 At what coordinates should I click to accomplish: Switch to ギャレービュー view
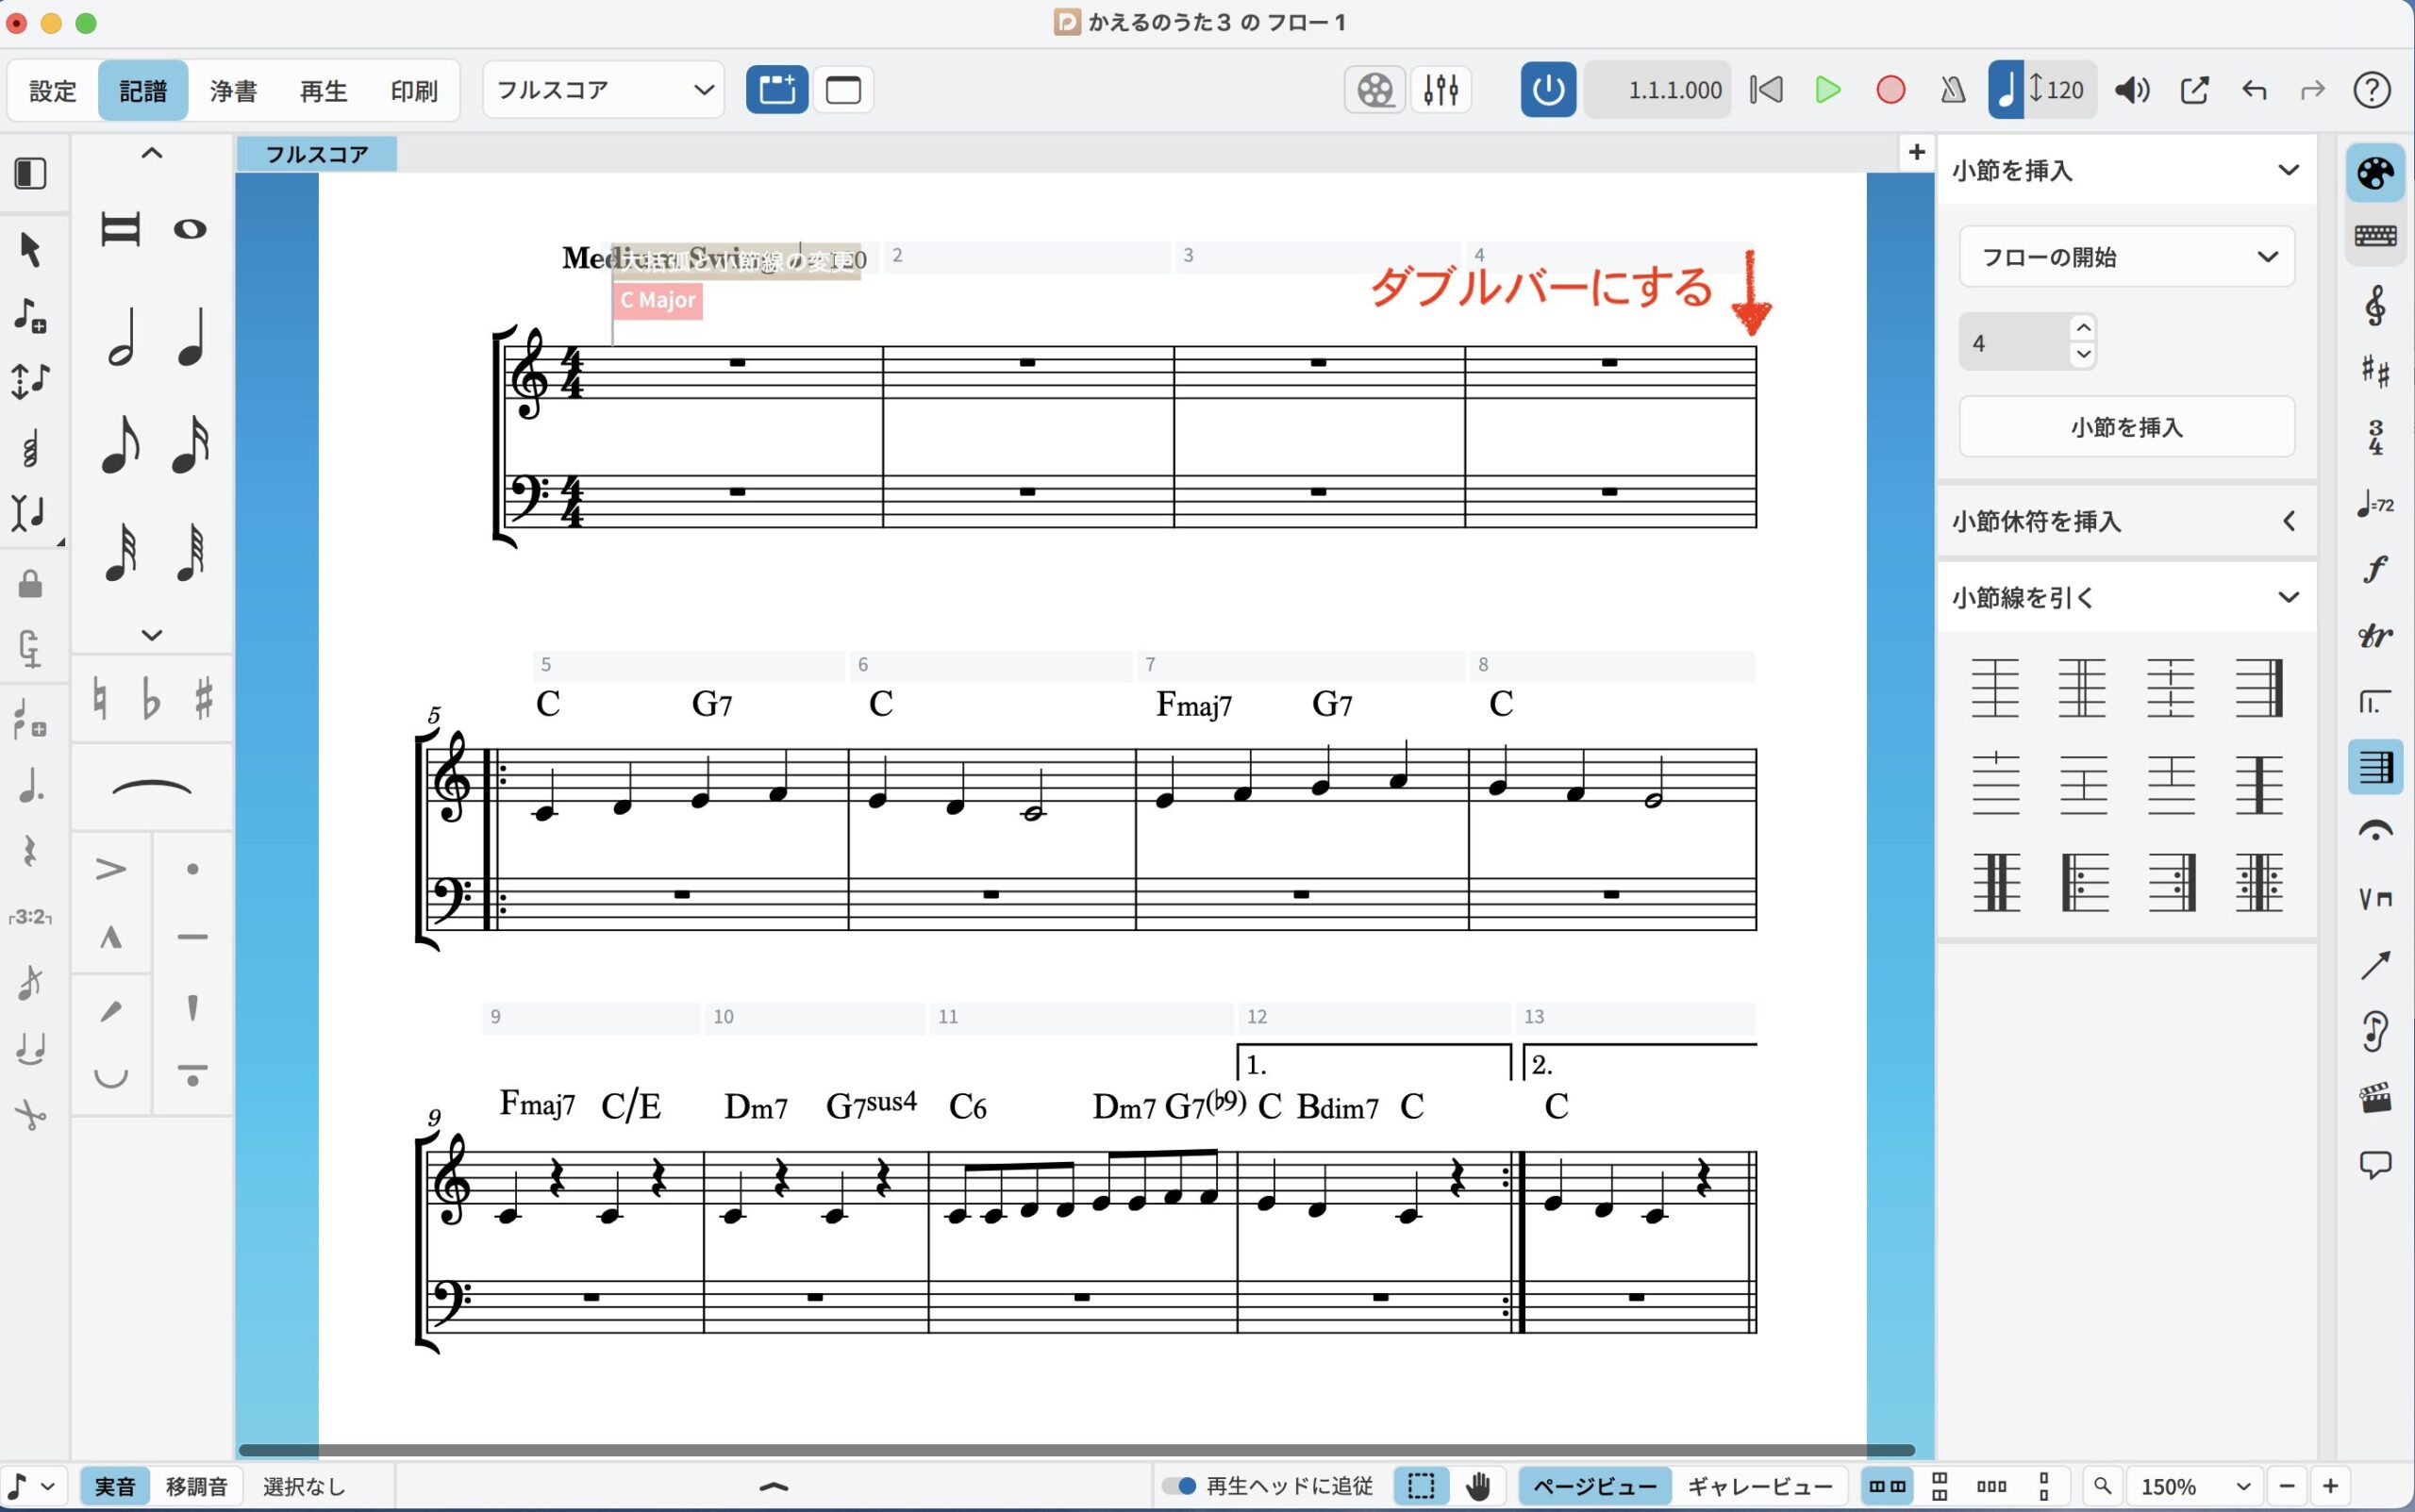point(1759,1486)
